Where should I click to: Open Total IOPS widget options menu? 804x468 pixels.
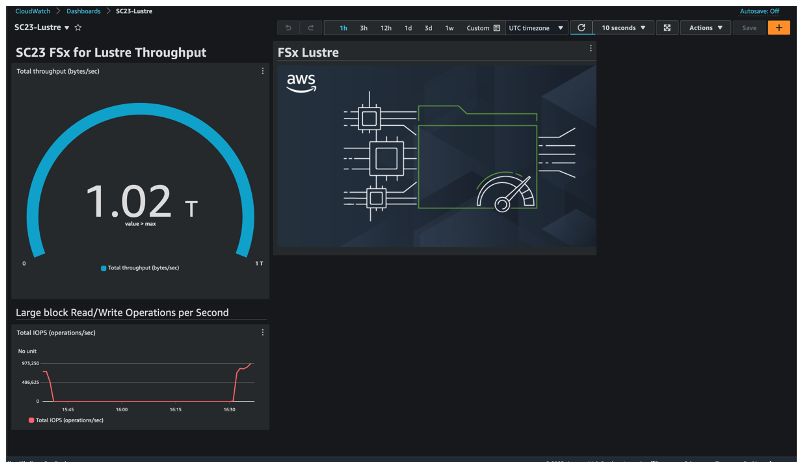[x=263, y=332]
